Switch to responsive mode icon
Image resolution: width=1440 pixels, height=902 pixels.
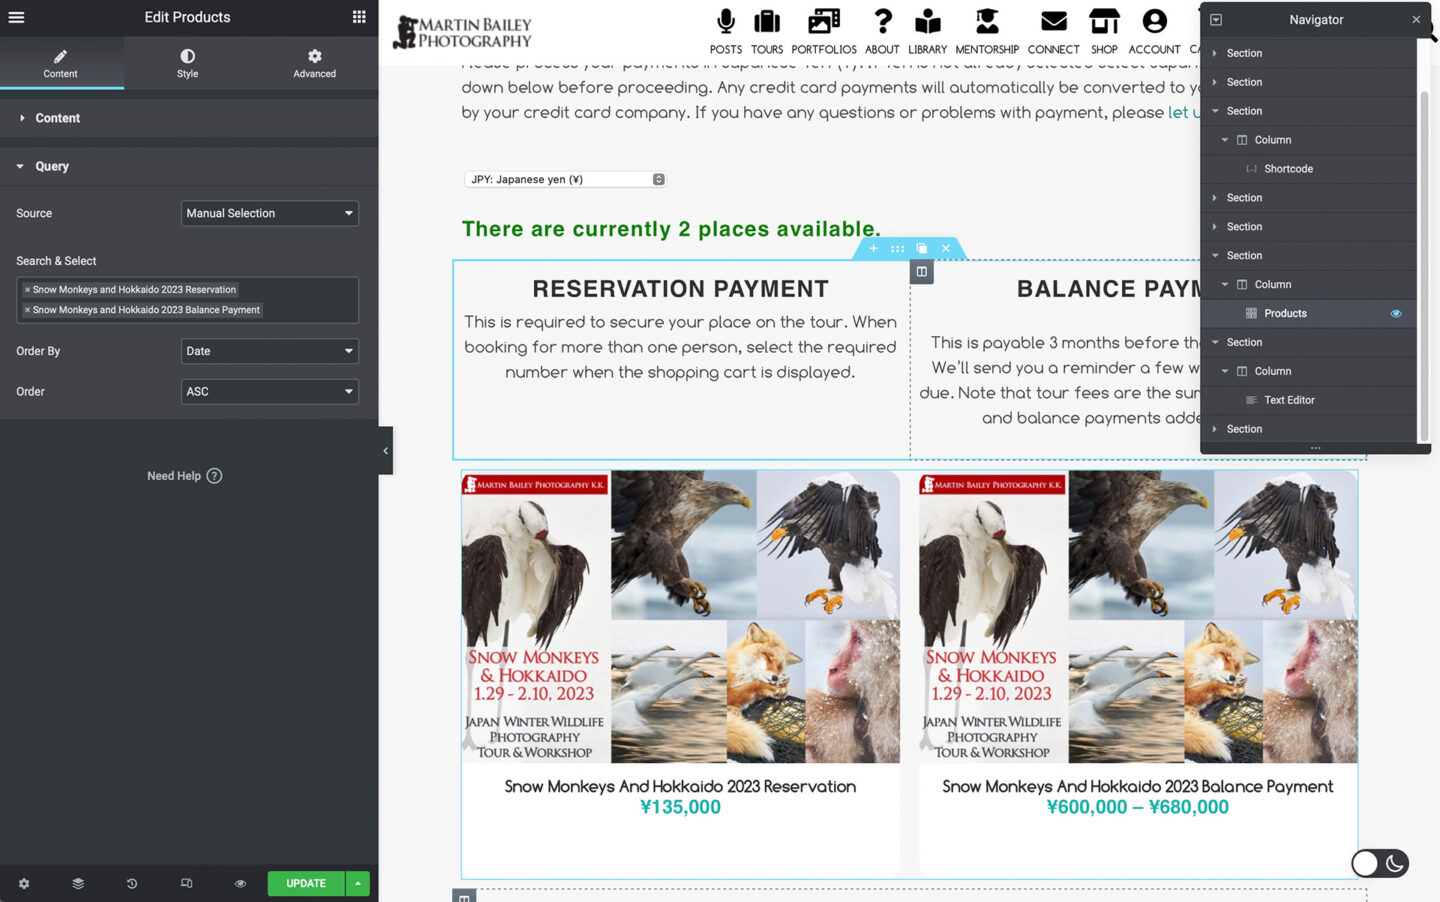[186, 884]
